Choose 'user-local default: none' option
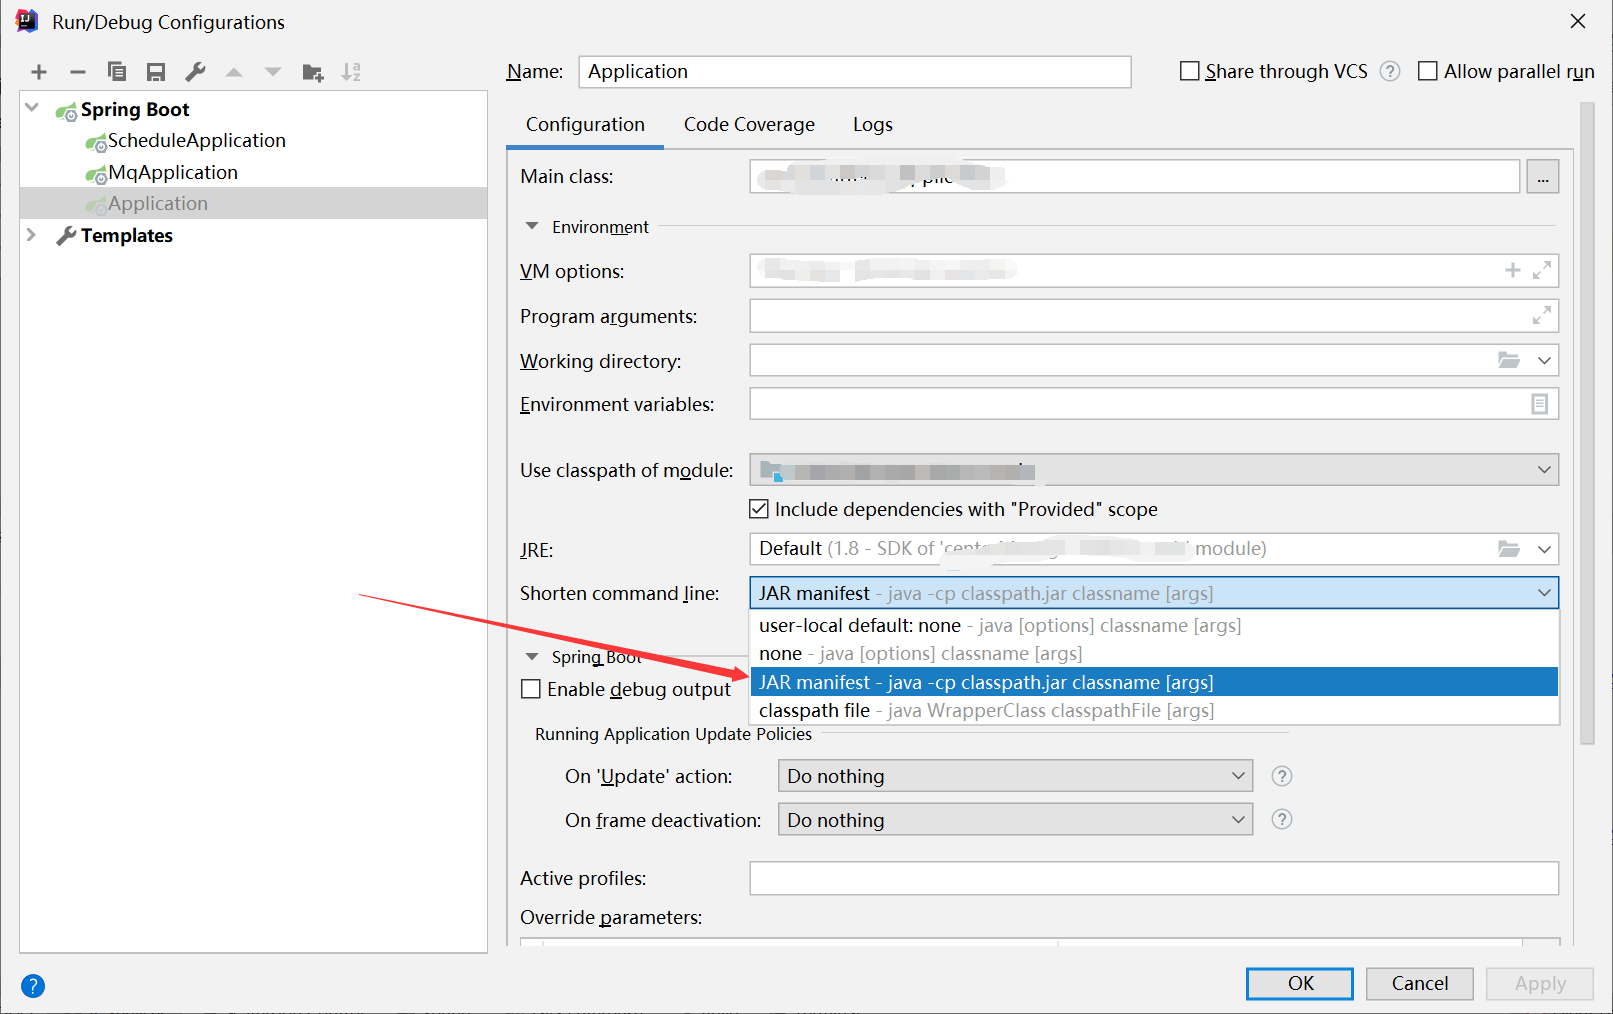Image resolution: width=1613 pixels, height=1014 pixels. [x=1154, y=626]
